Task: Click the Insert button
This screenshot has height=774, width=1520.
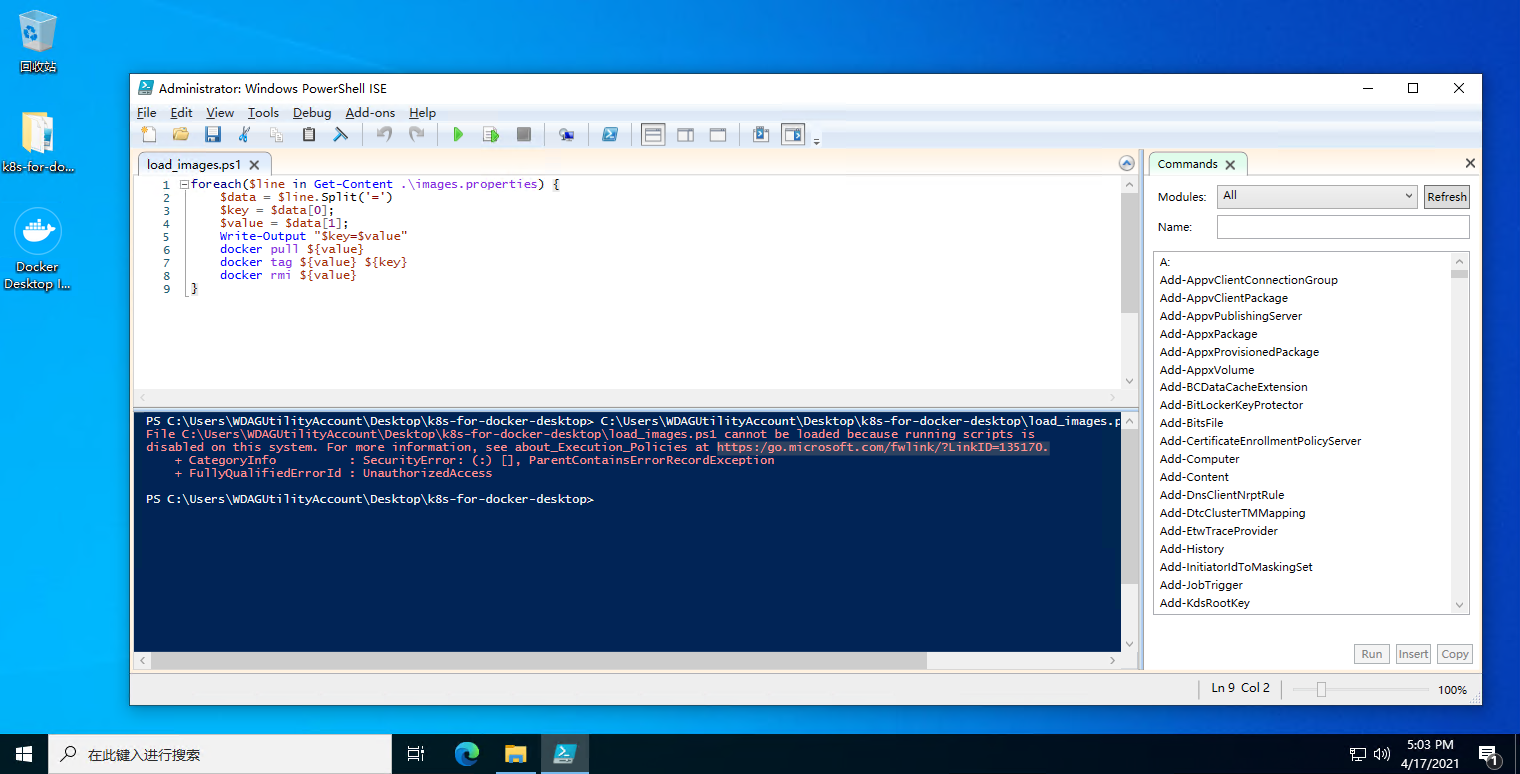Action: [1413, 654]
